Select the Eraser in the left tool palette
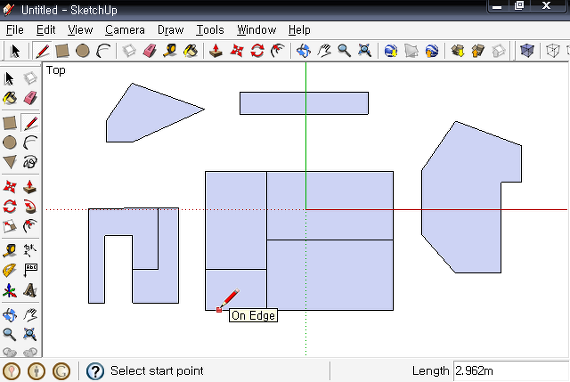 pyautogui.click(x=30, y=98)
